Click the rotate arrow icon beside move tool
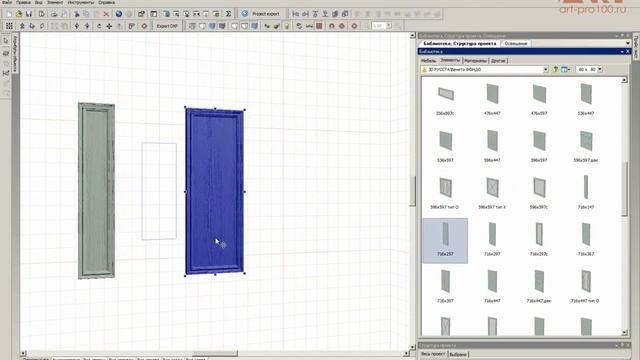Viewport: 640px width, 360px height. [x=99, y=26]
